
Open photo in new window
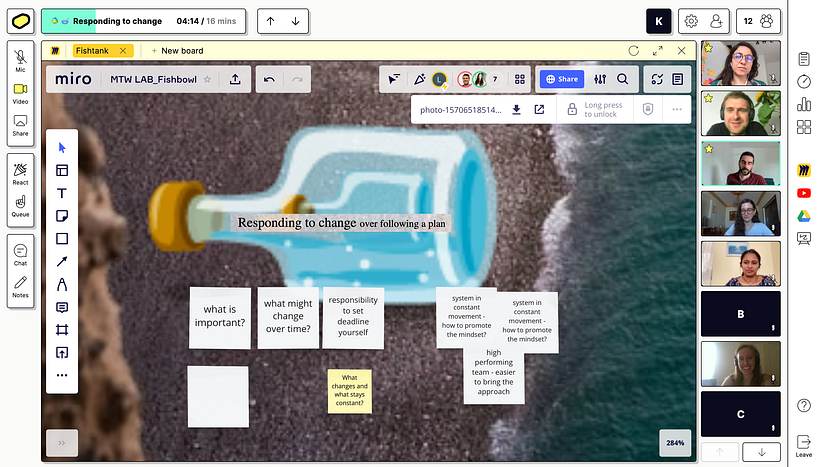[x=539, y=109]
